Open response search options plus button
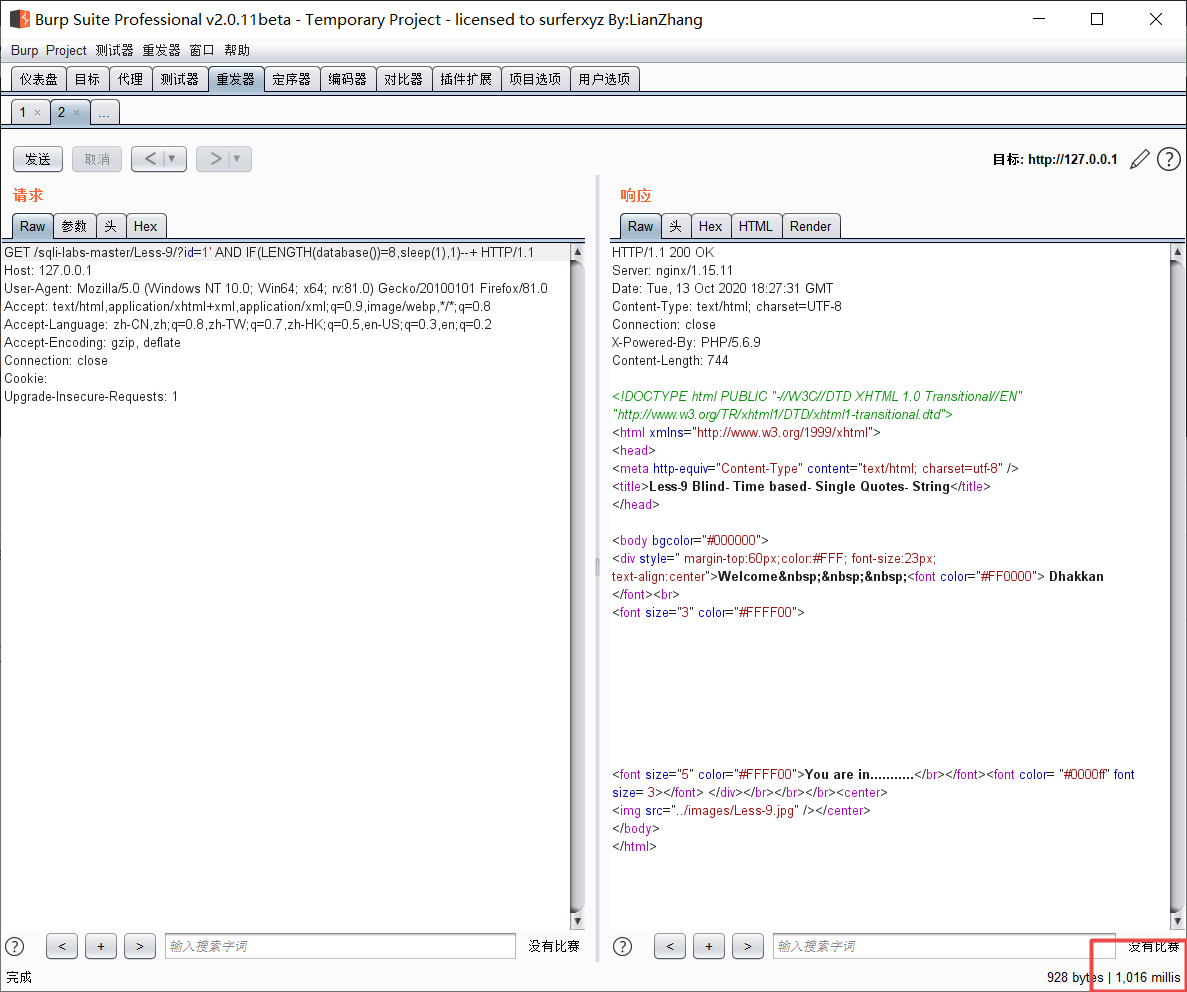 (x=709, y=947)
